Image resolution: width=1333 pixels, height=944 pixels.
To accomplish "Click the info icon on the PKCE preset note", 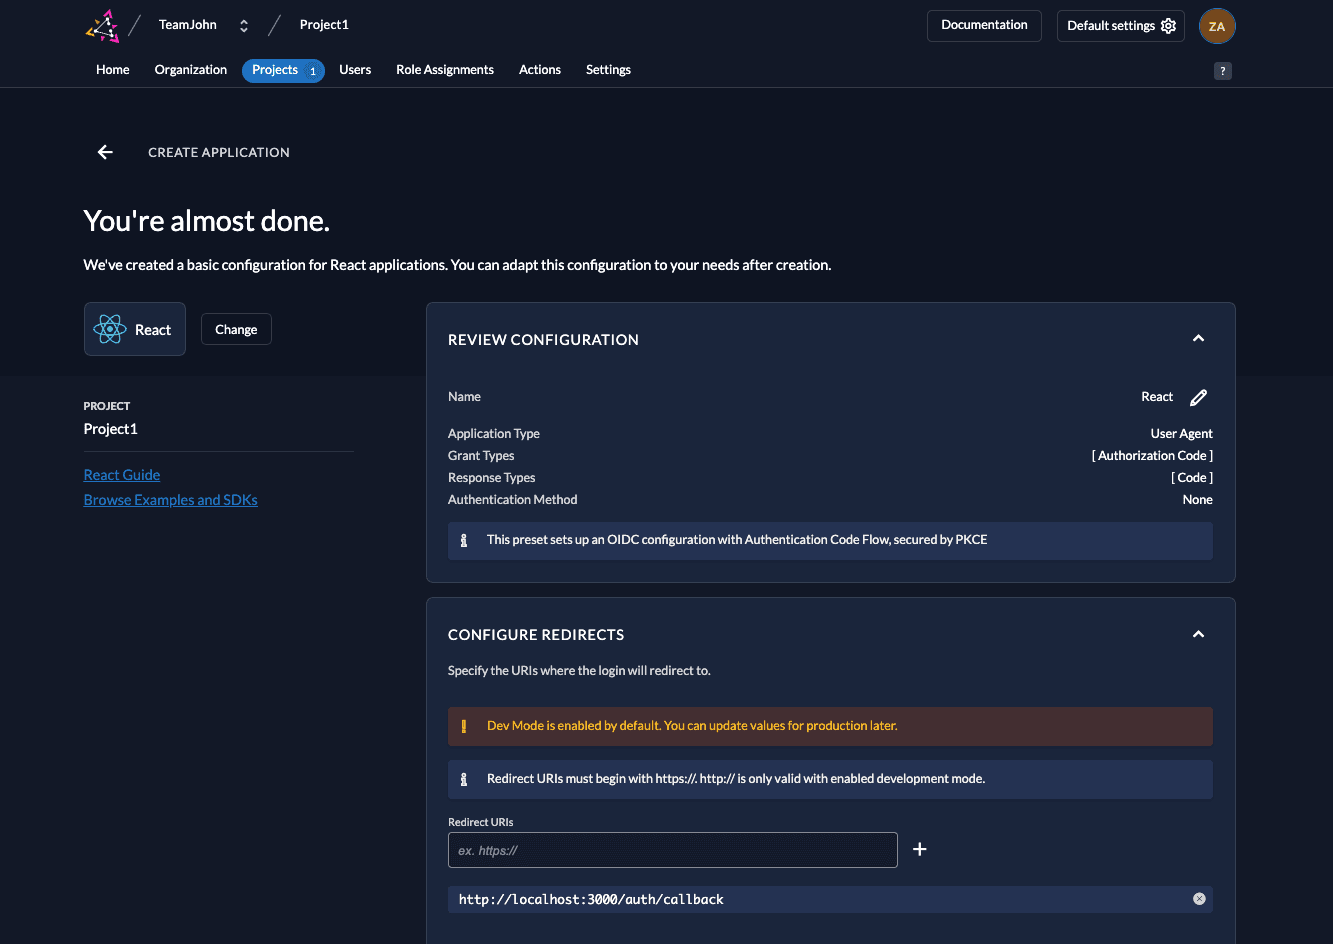I will point(463,539).
